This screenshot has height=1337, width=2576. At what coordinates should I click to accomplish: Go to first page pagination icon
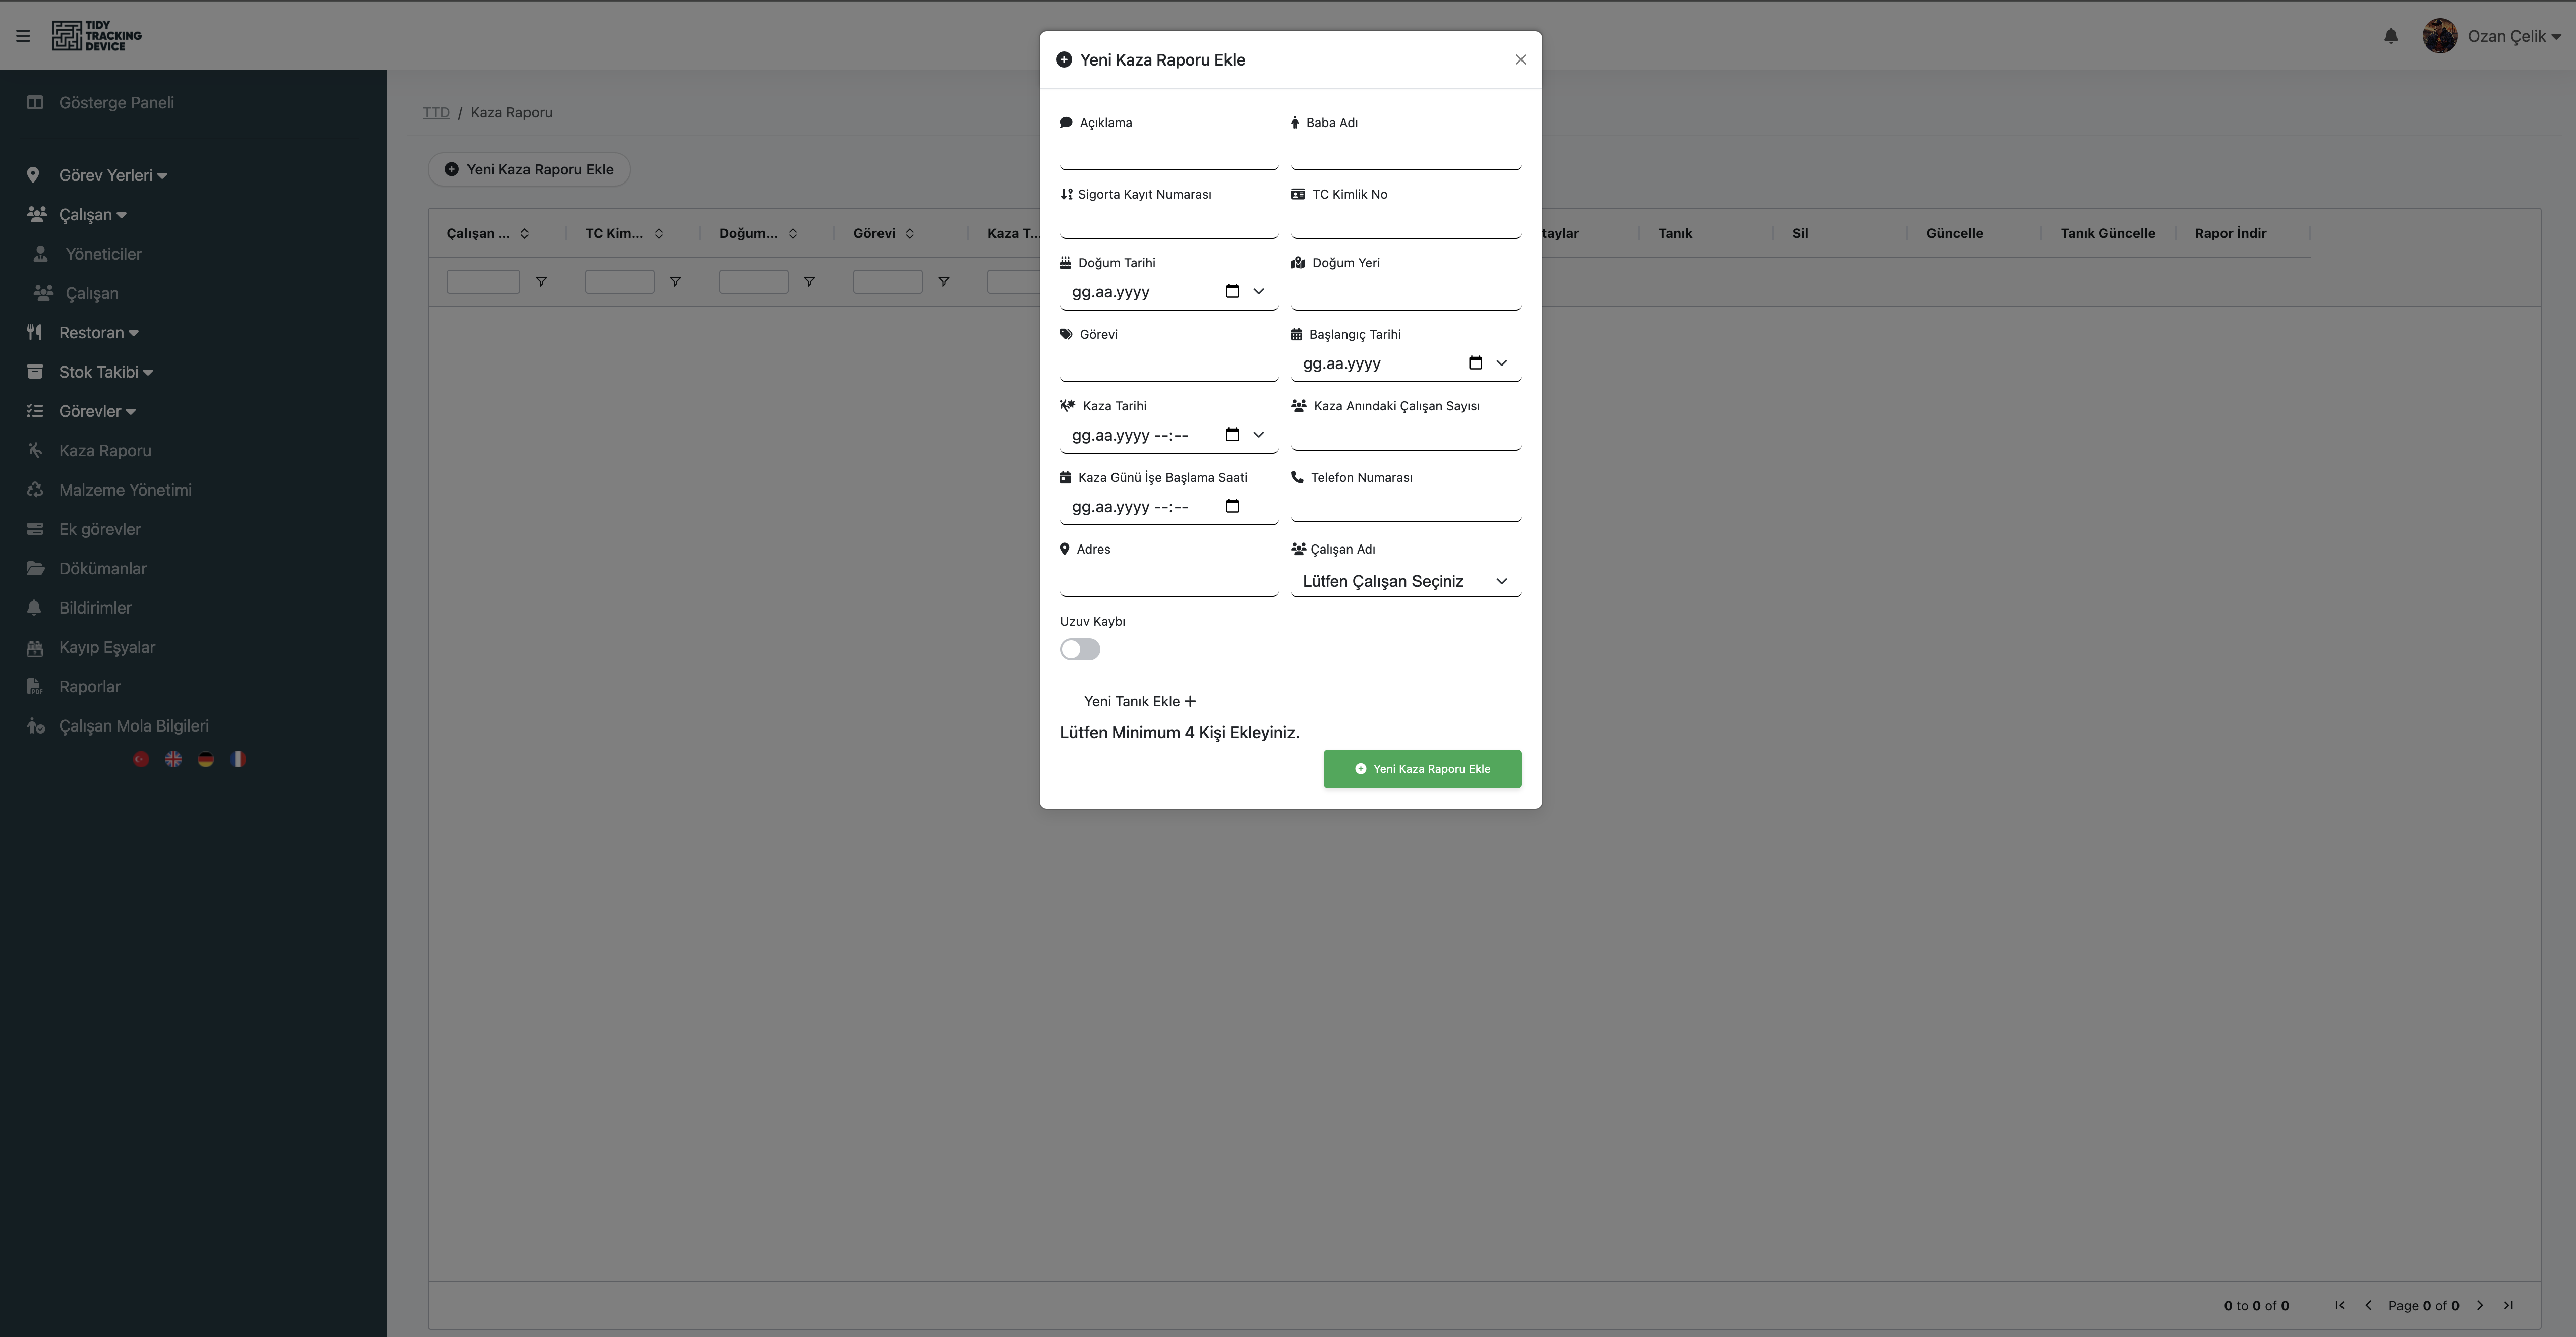tap(2340, 1305)
